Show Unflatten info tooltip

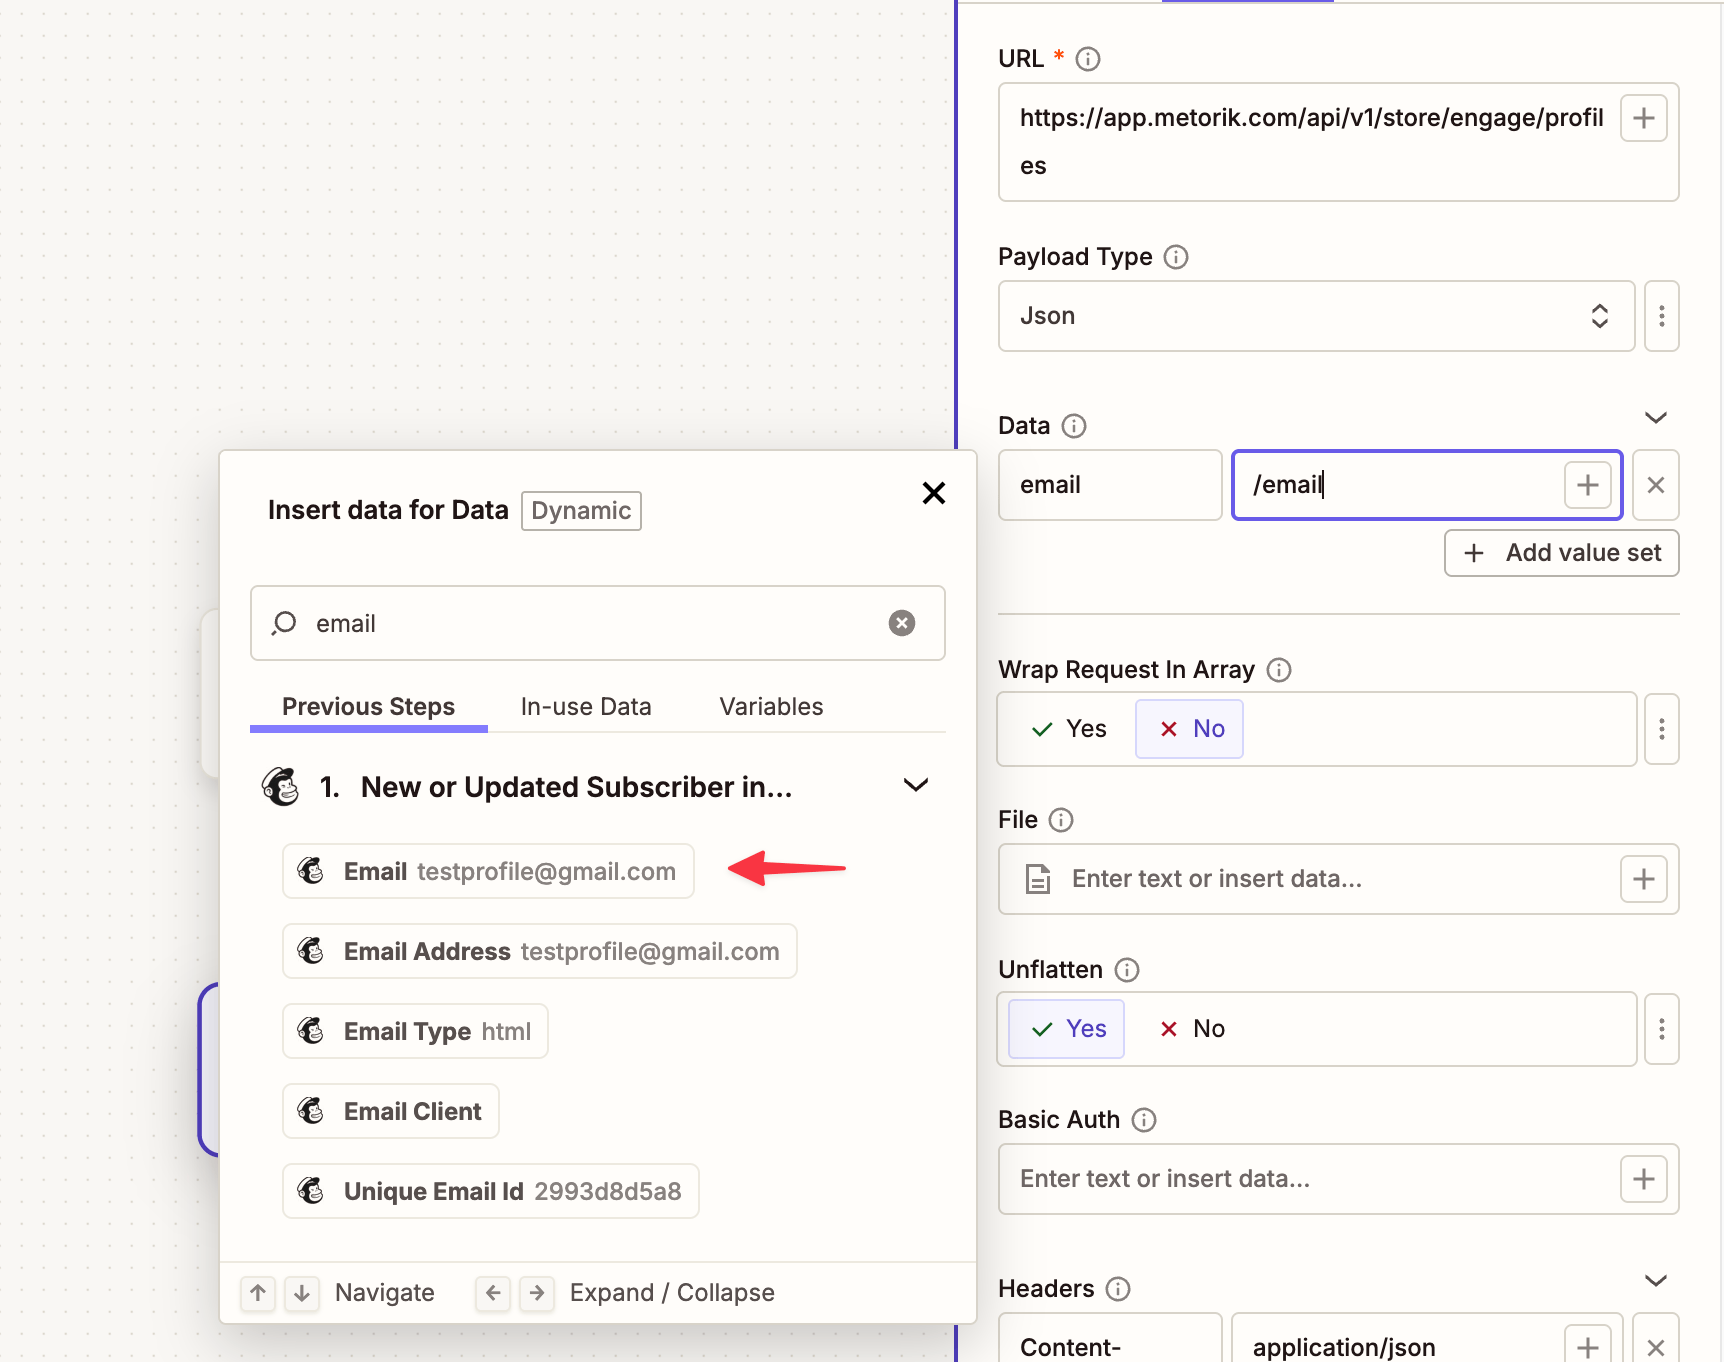pyautogui.click(x=1127, y=970)
